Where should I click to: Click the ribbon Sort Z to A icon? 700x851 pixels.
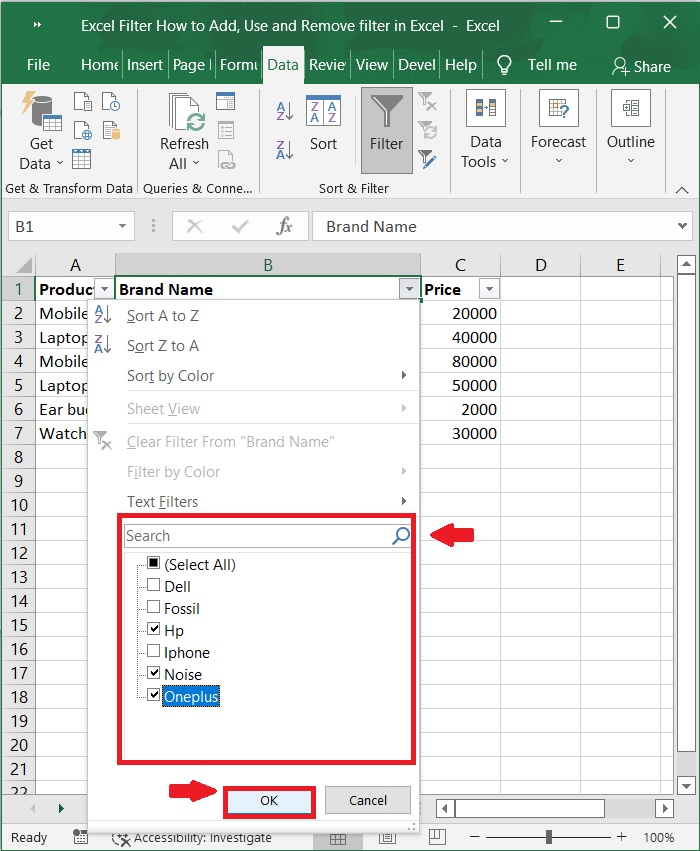(x=285, y=149)
